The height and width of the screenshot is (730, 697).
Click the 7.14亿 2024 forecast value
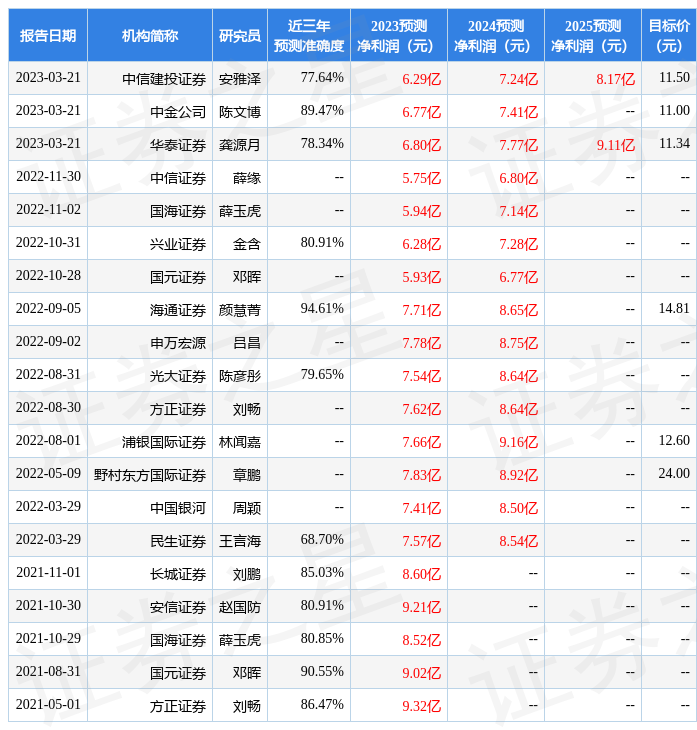[518, 211]
